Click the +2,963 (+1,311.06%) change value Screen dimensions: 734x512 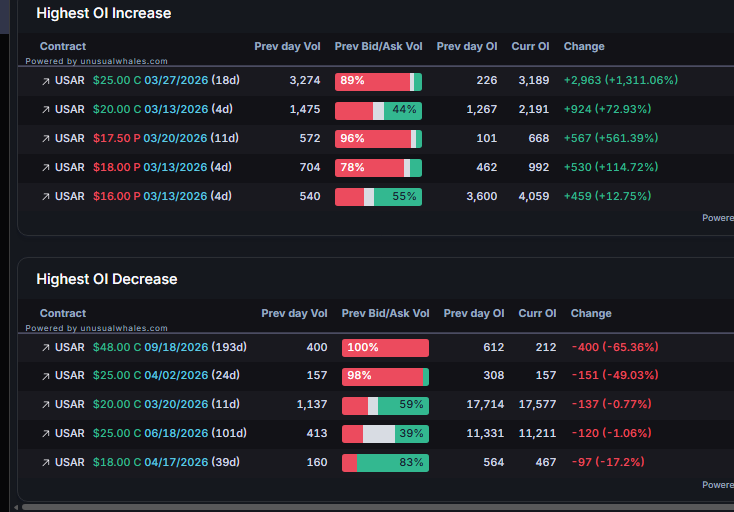click(621, 80)
